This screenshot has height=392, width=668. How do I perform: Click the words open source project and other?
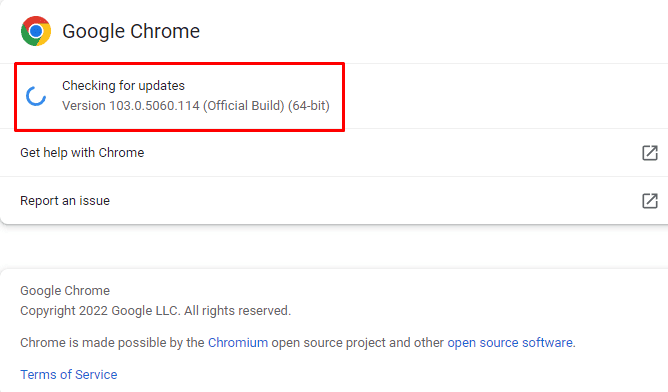click(357, 343)
